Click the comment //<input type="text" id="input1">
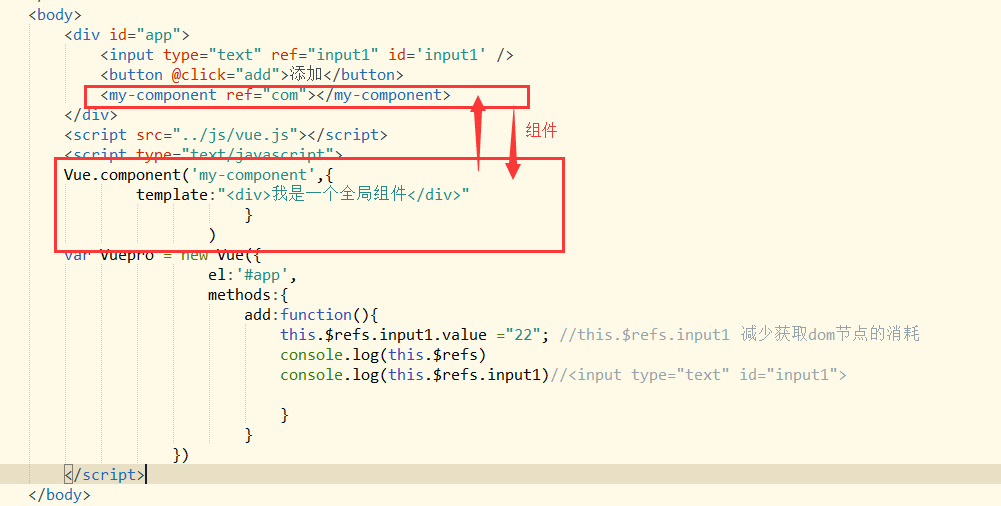Screen dimensions: 1001x506 tap(698, 375)
